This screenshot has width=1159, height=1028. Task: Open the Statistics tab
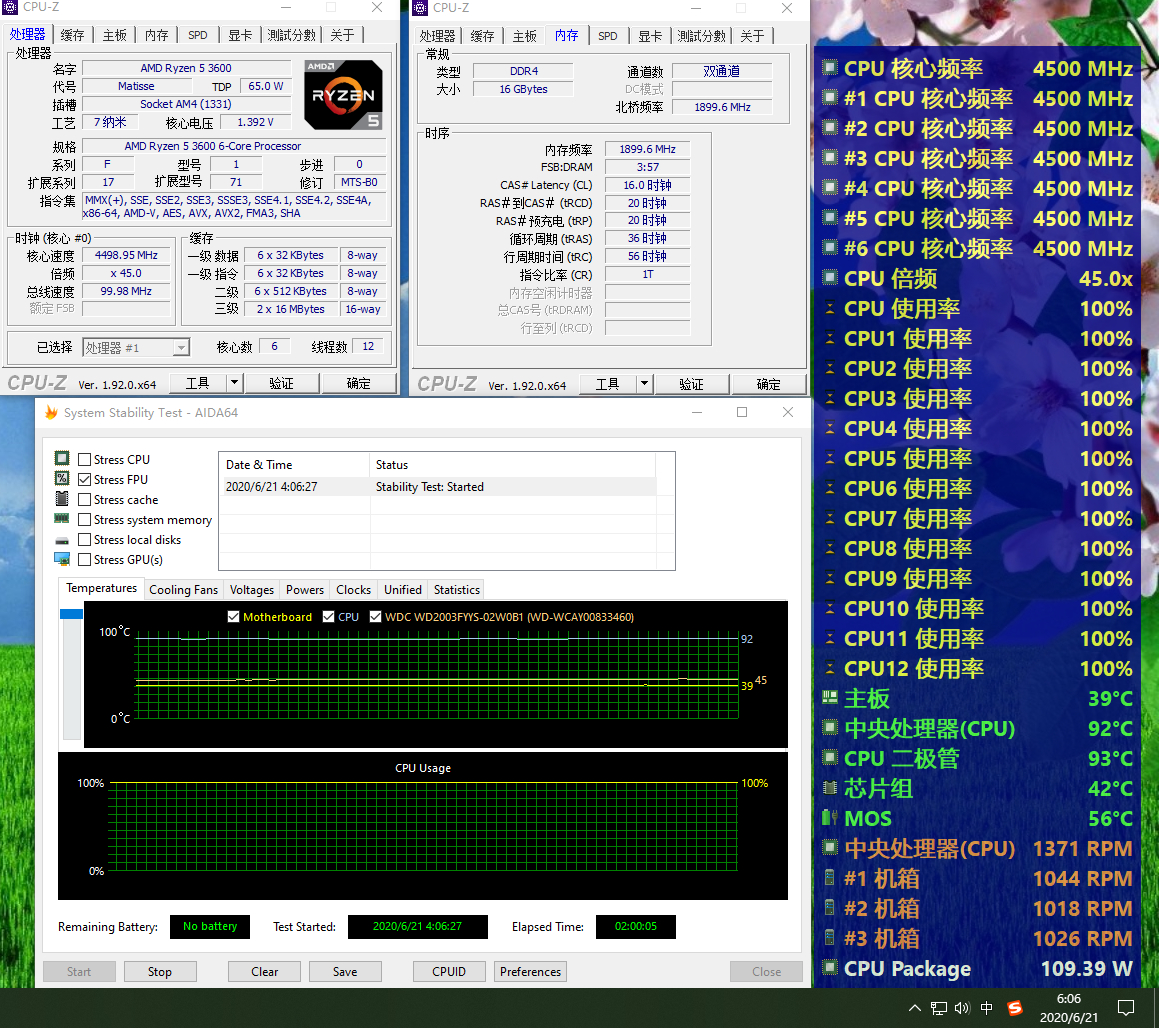click(457, 590)
